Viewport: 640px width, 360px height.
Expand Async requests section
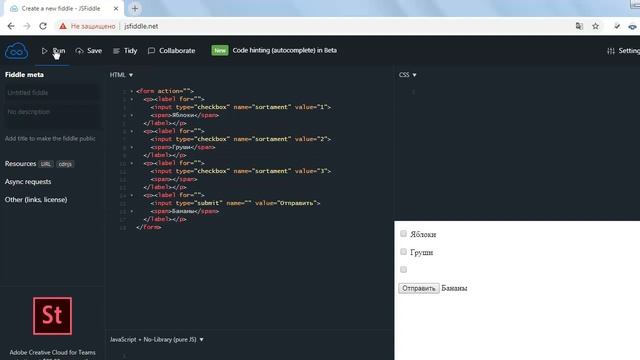(28, 182)
